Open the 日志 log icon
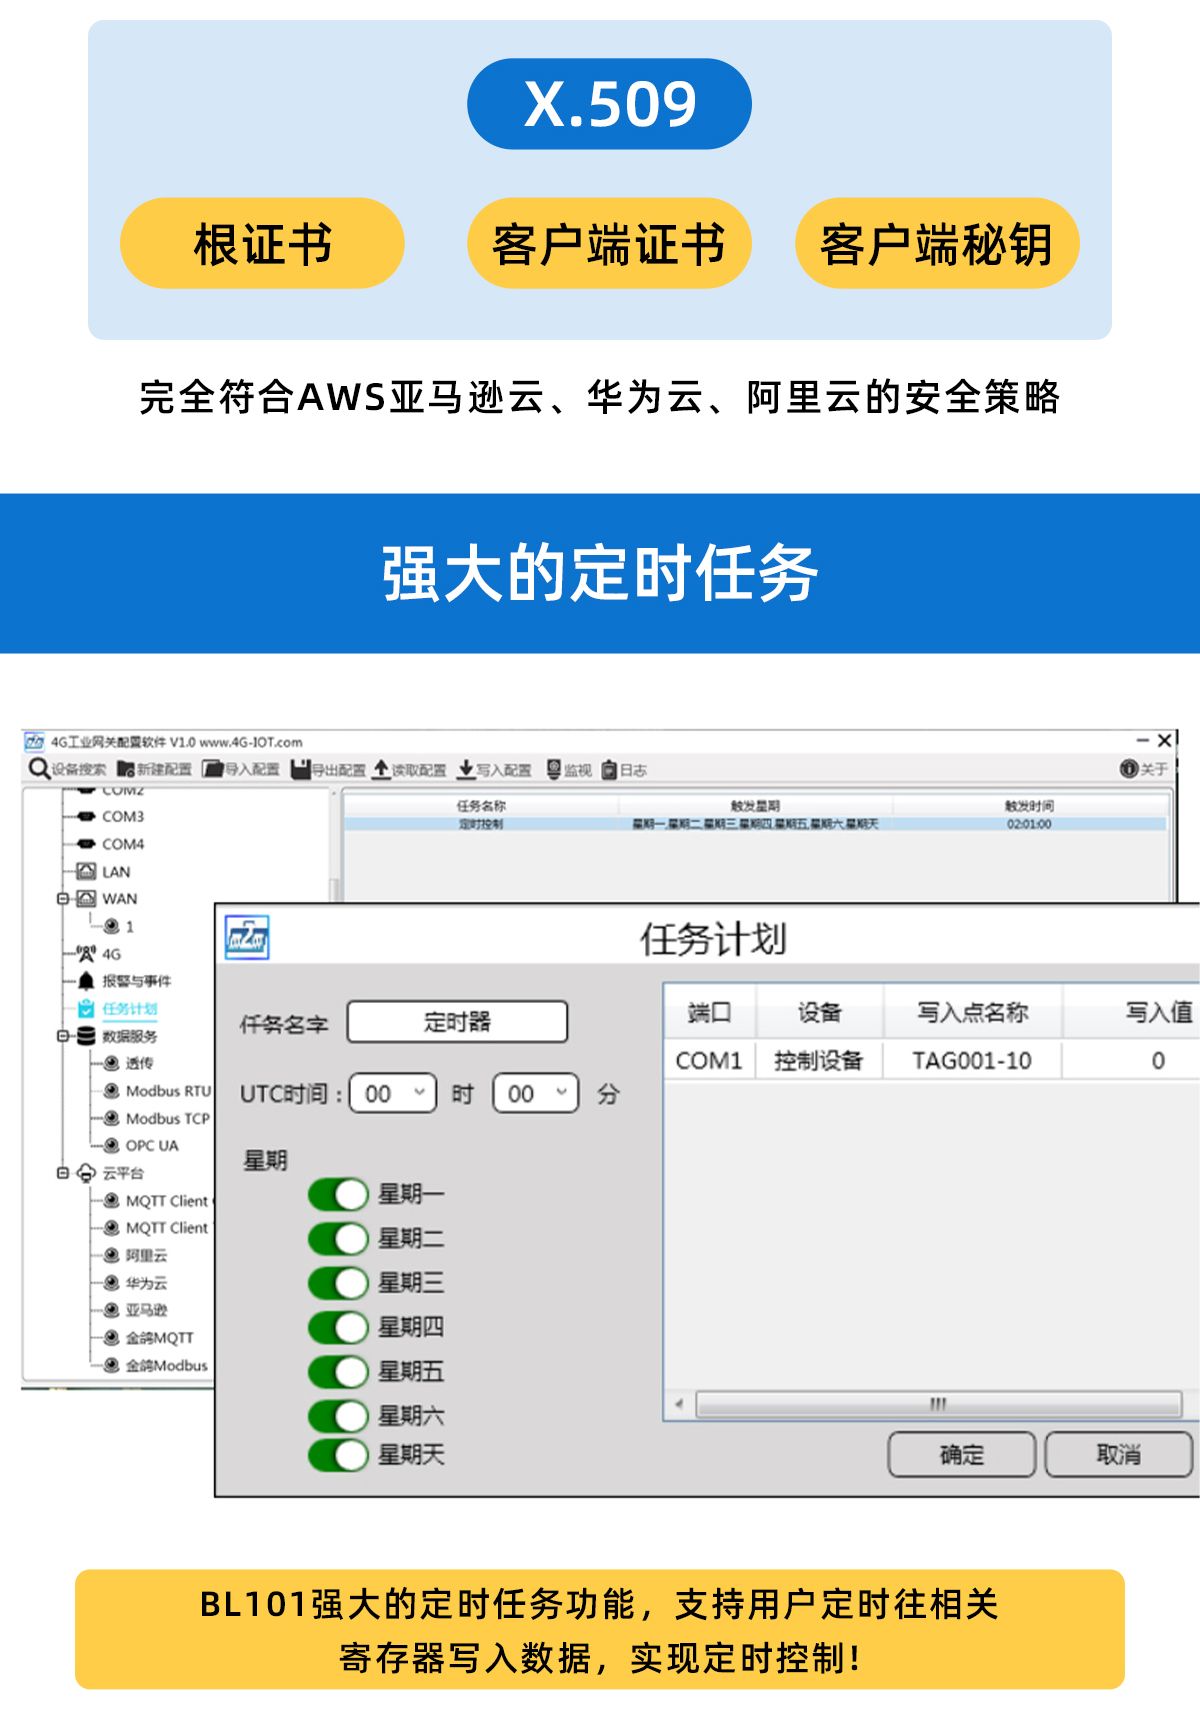The height and width of the screenshot is (1723, 1200). tap(609, 770)
